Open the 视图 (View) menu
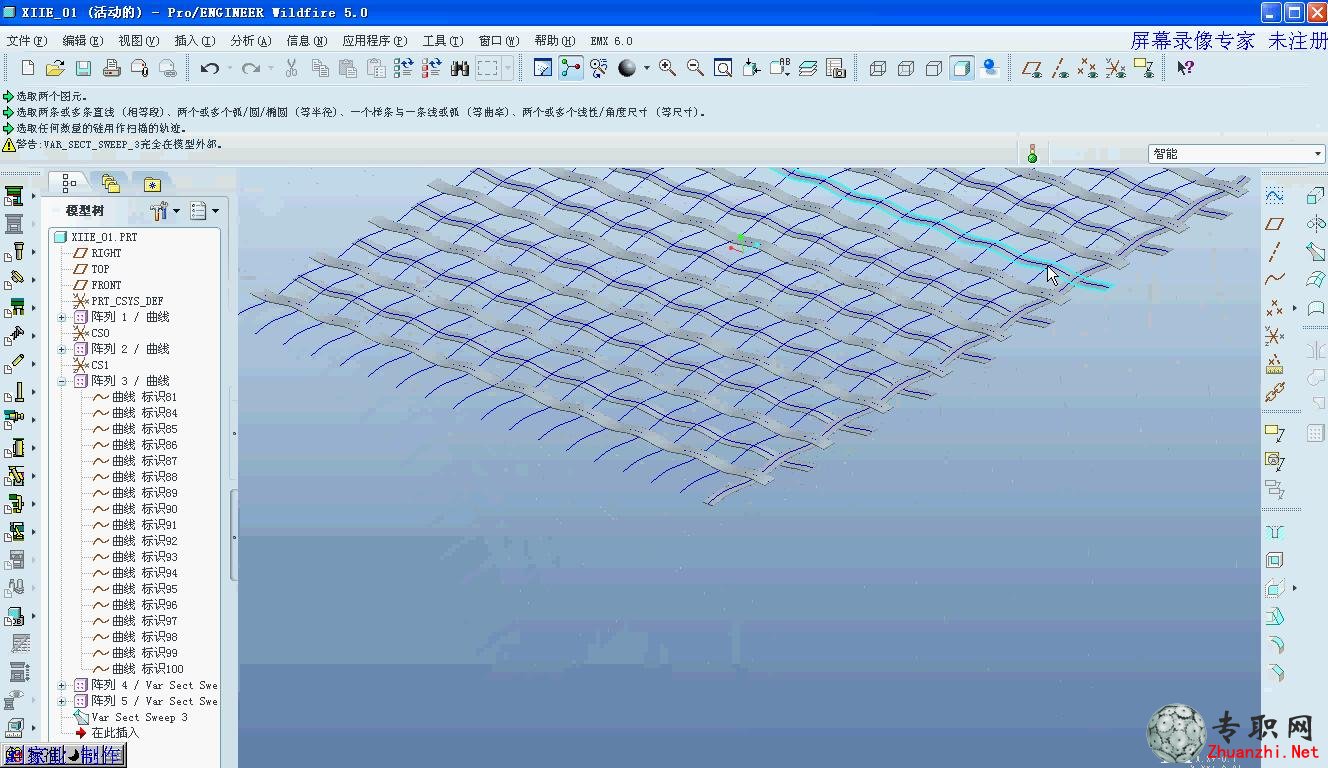The width and height of the screenshot is (1328, 768). point(138,41)
